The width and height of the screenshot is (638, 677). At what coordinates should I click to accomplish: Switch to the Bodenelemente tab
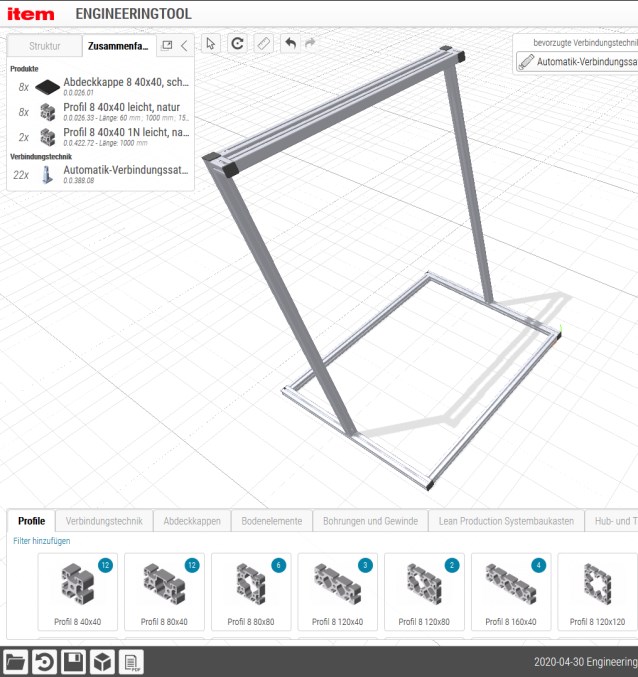tap(272, 521)
